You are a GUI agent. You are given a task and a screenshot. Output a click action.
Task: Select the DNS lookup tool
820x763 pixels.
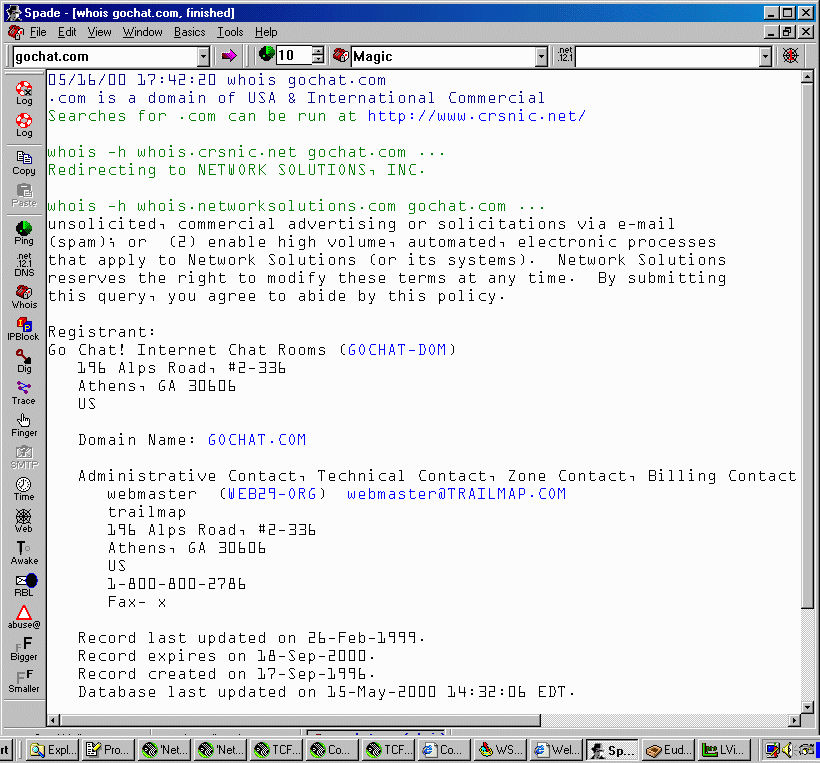[24, 264]
